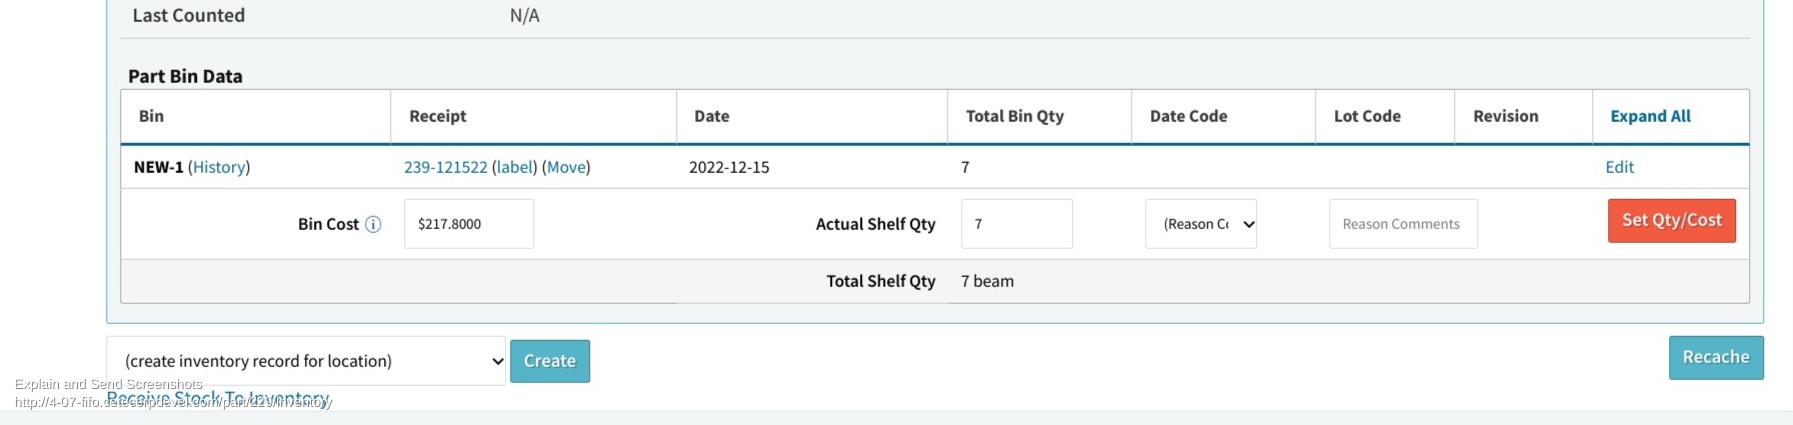Screen dimensions: 1793x425
Task: Click the Bin Cost info icon
Action: 373,224
